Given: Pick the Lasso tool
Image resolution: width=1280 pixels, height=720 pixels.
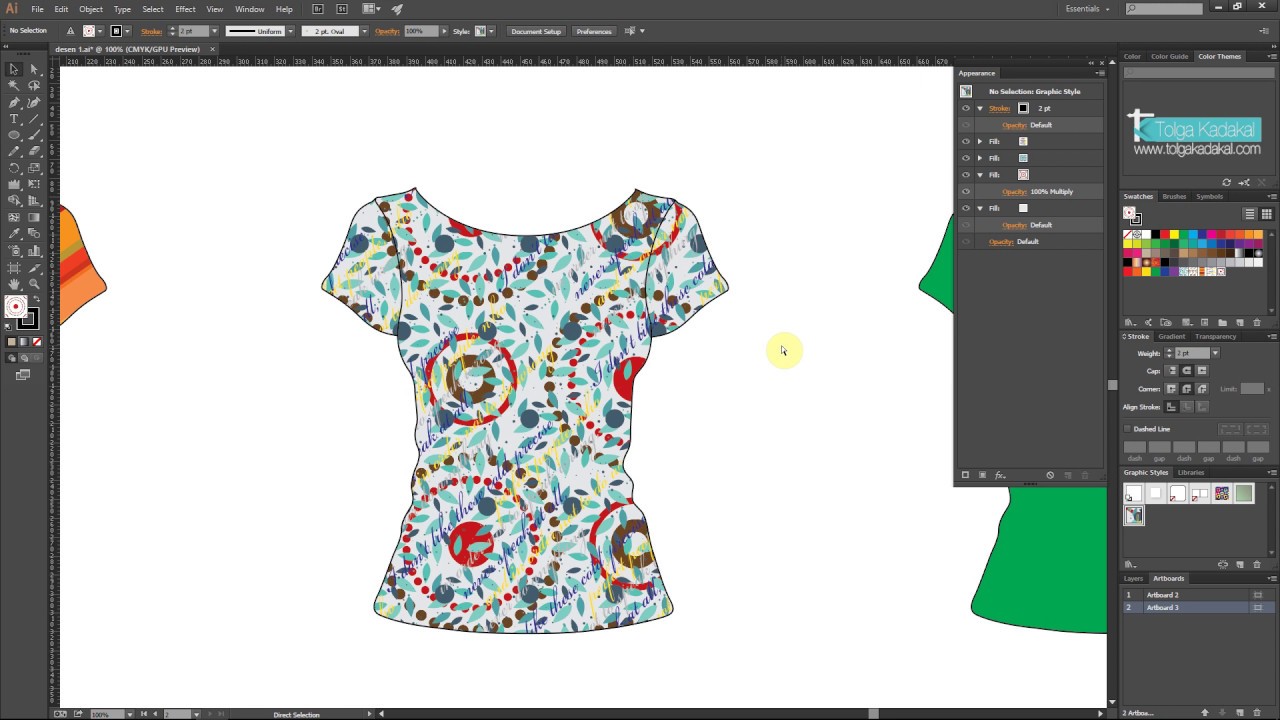Looking at the screenshot, I should coord(34,86).
